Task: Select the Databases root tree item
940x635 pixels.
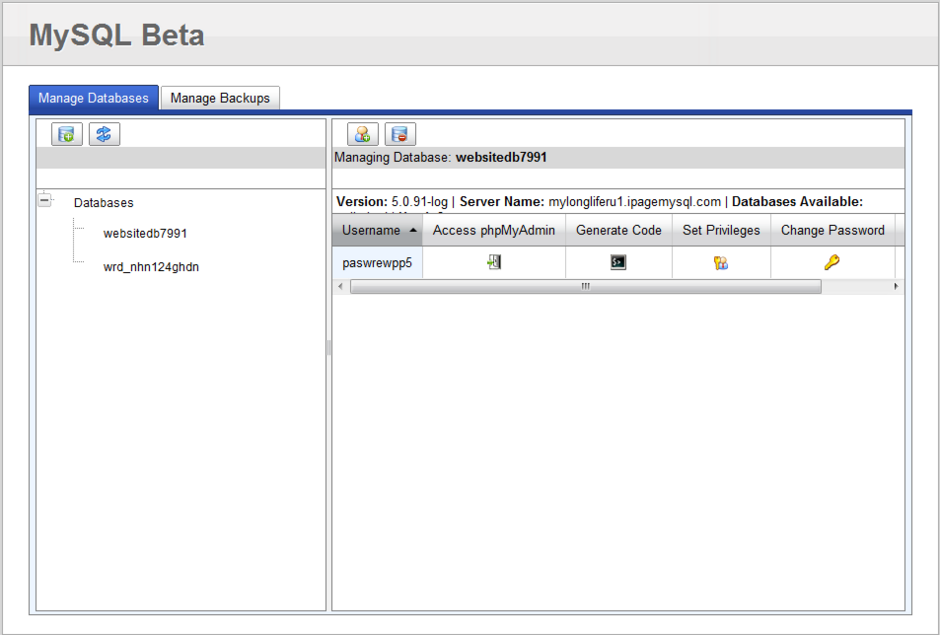Action: (x=104, y=203)
